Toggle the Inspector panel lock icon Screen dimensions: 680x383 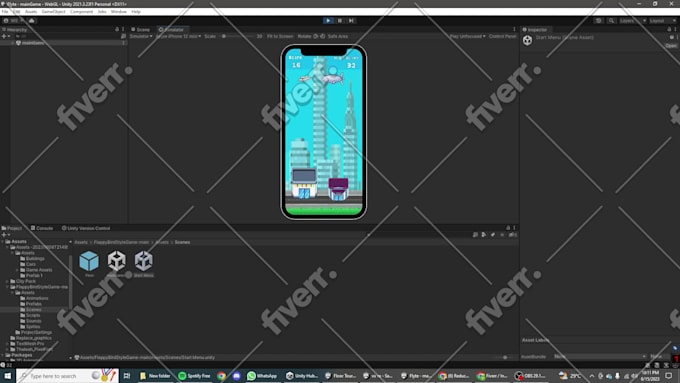click(x=669, y=29)
